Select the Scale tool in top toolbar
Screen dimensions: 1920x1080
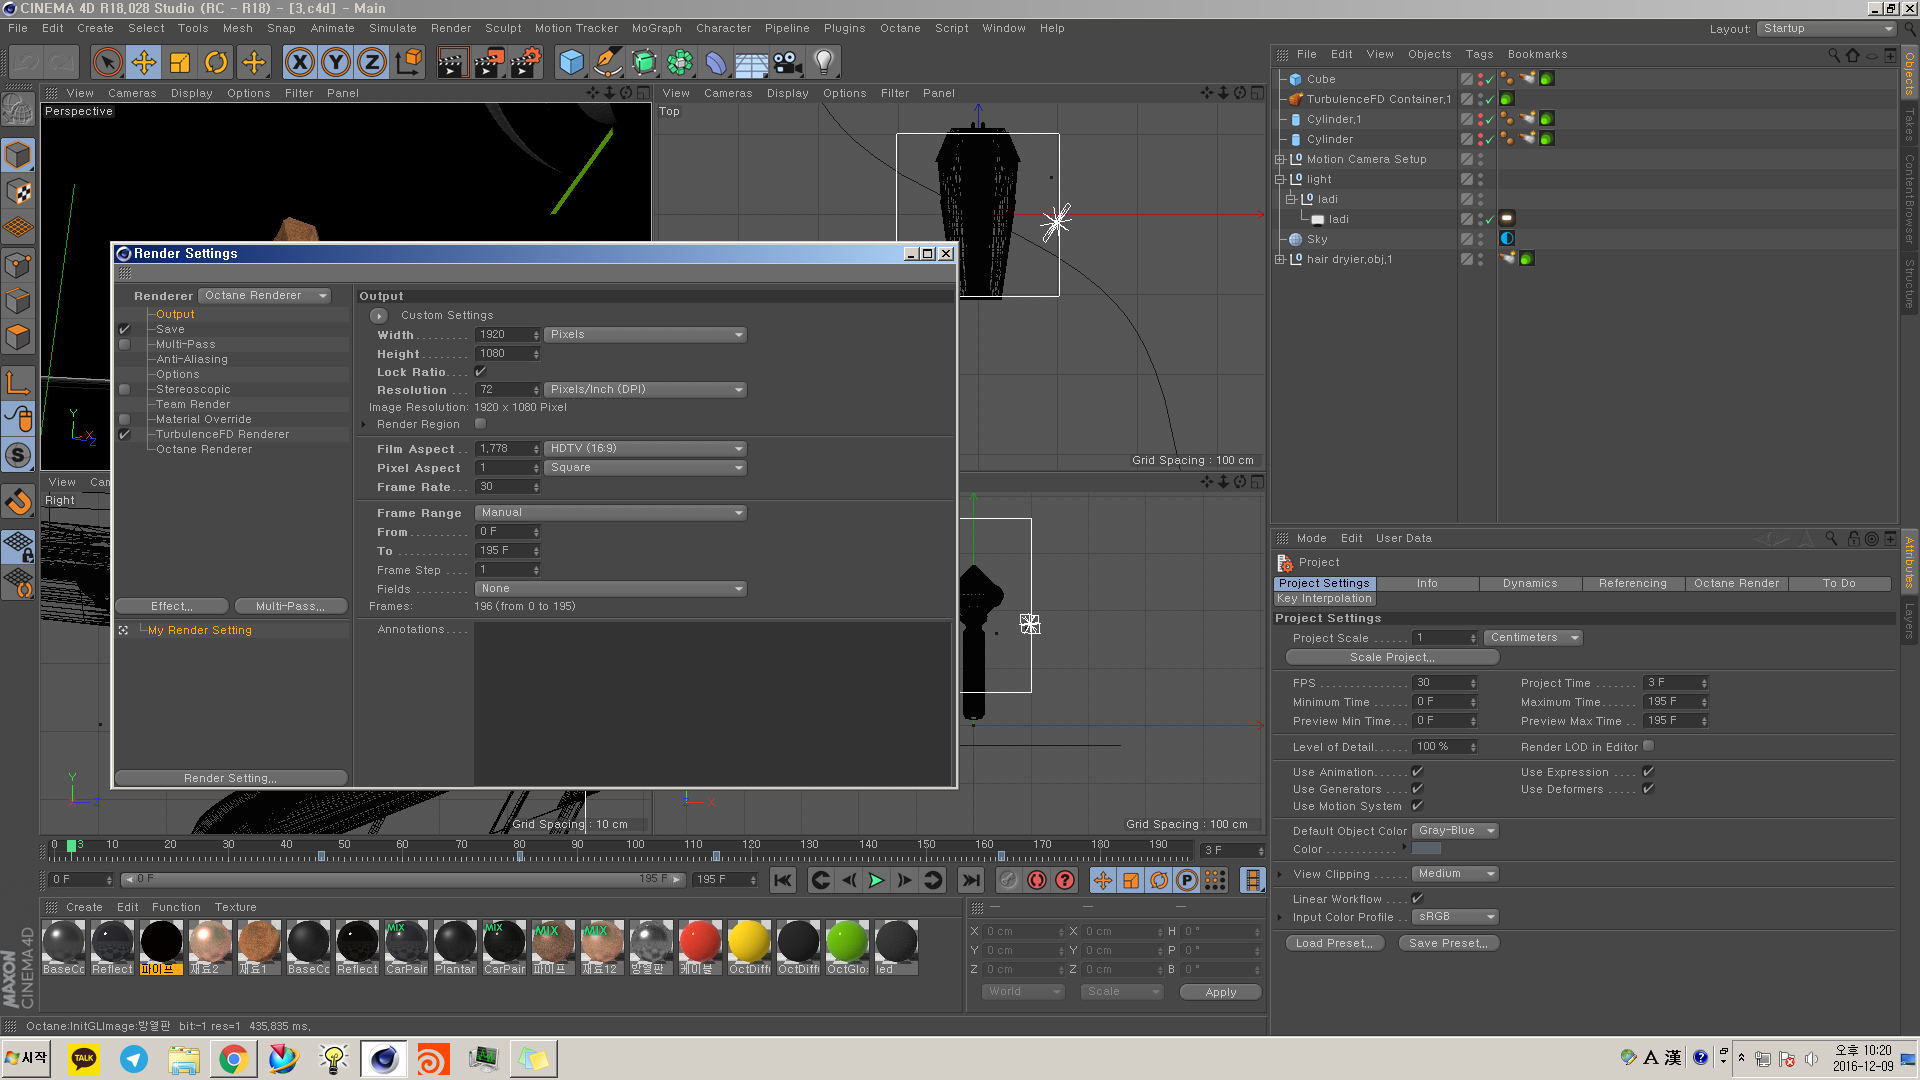click(x=180, y=63)
